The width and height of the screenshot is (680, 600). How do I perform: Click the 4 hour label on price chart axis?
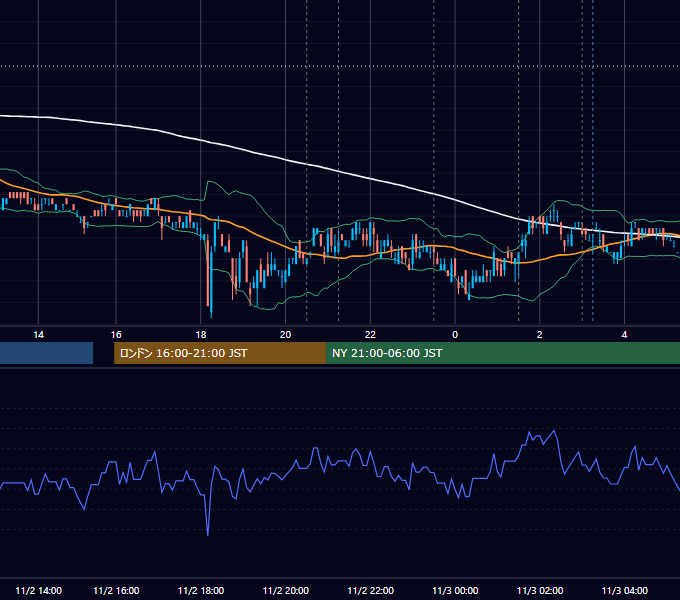pyautogui.click(x=624, y=335)
